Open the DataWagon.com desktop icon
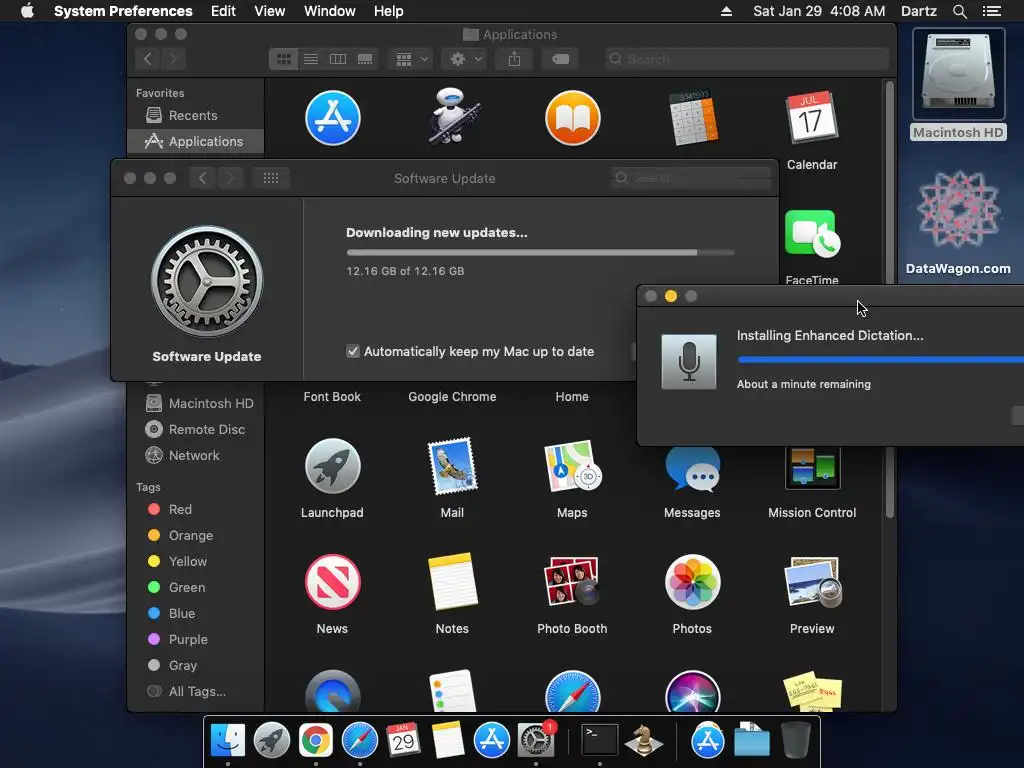Viewport: 1024px width, 768px height. pos(958,209)
